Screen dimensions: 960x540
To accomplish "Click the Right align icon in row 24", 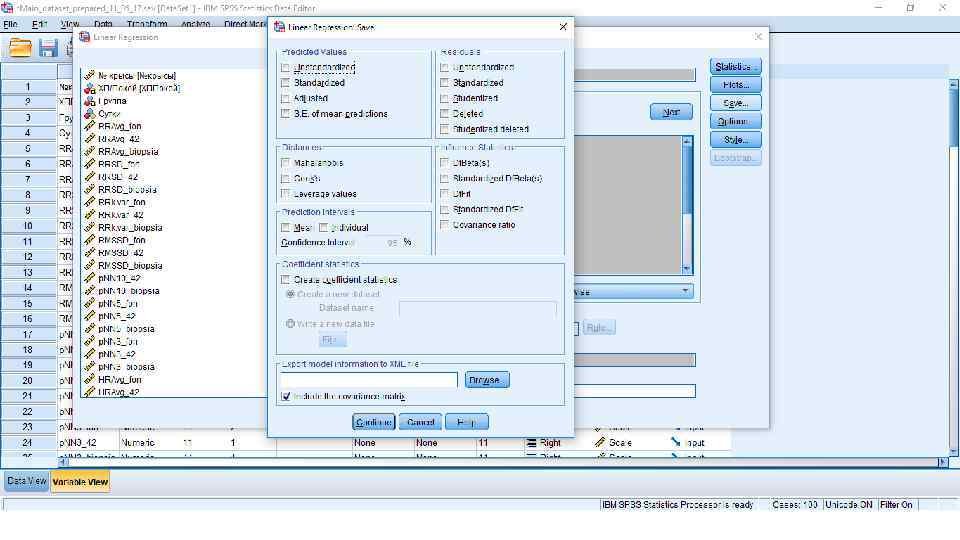I will pyautogui.click(x=531, y=443).
